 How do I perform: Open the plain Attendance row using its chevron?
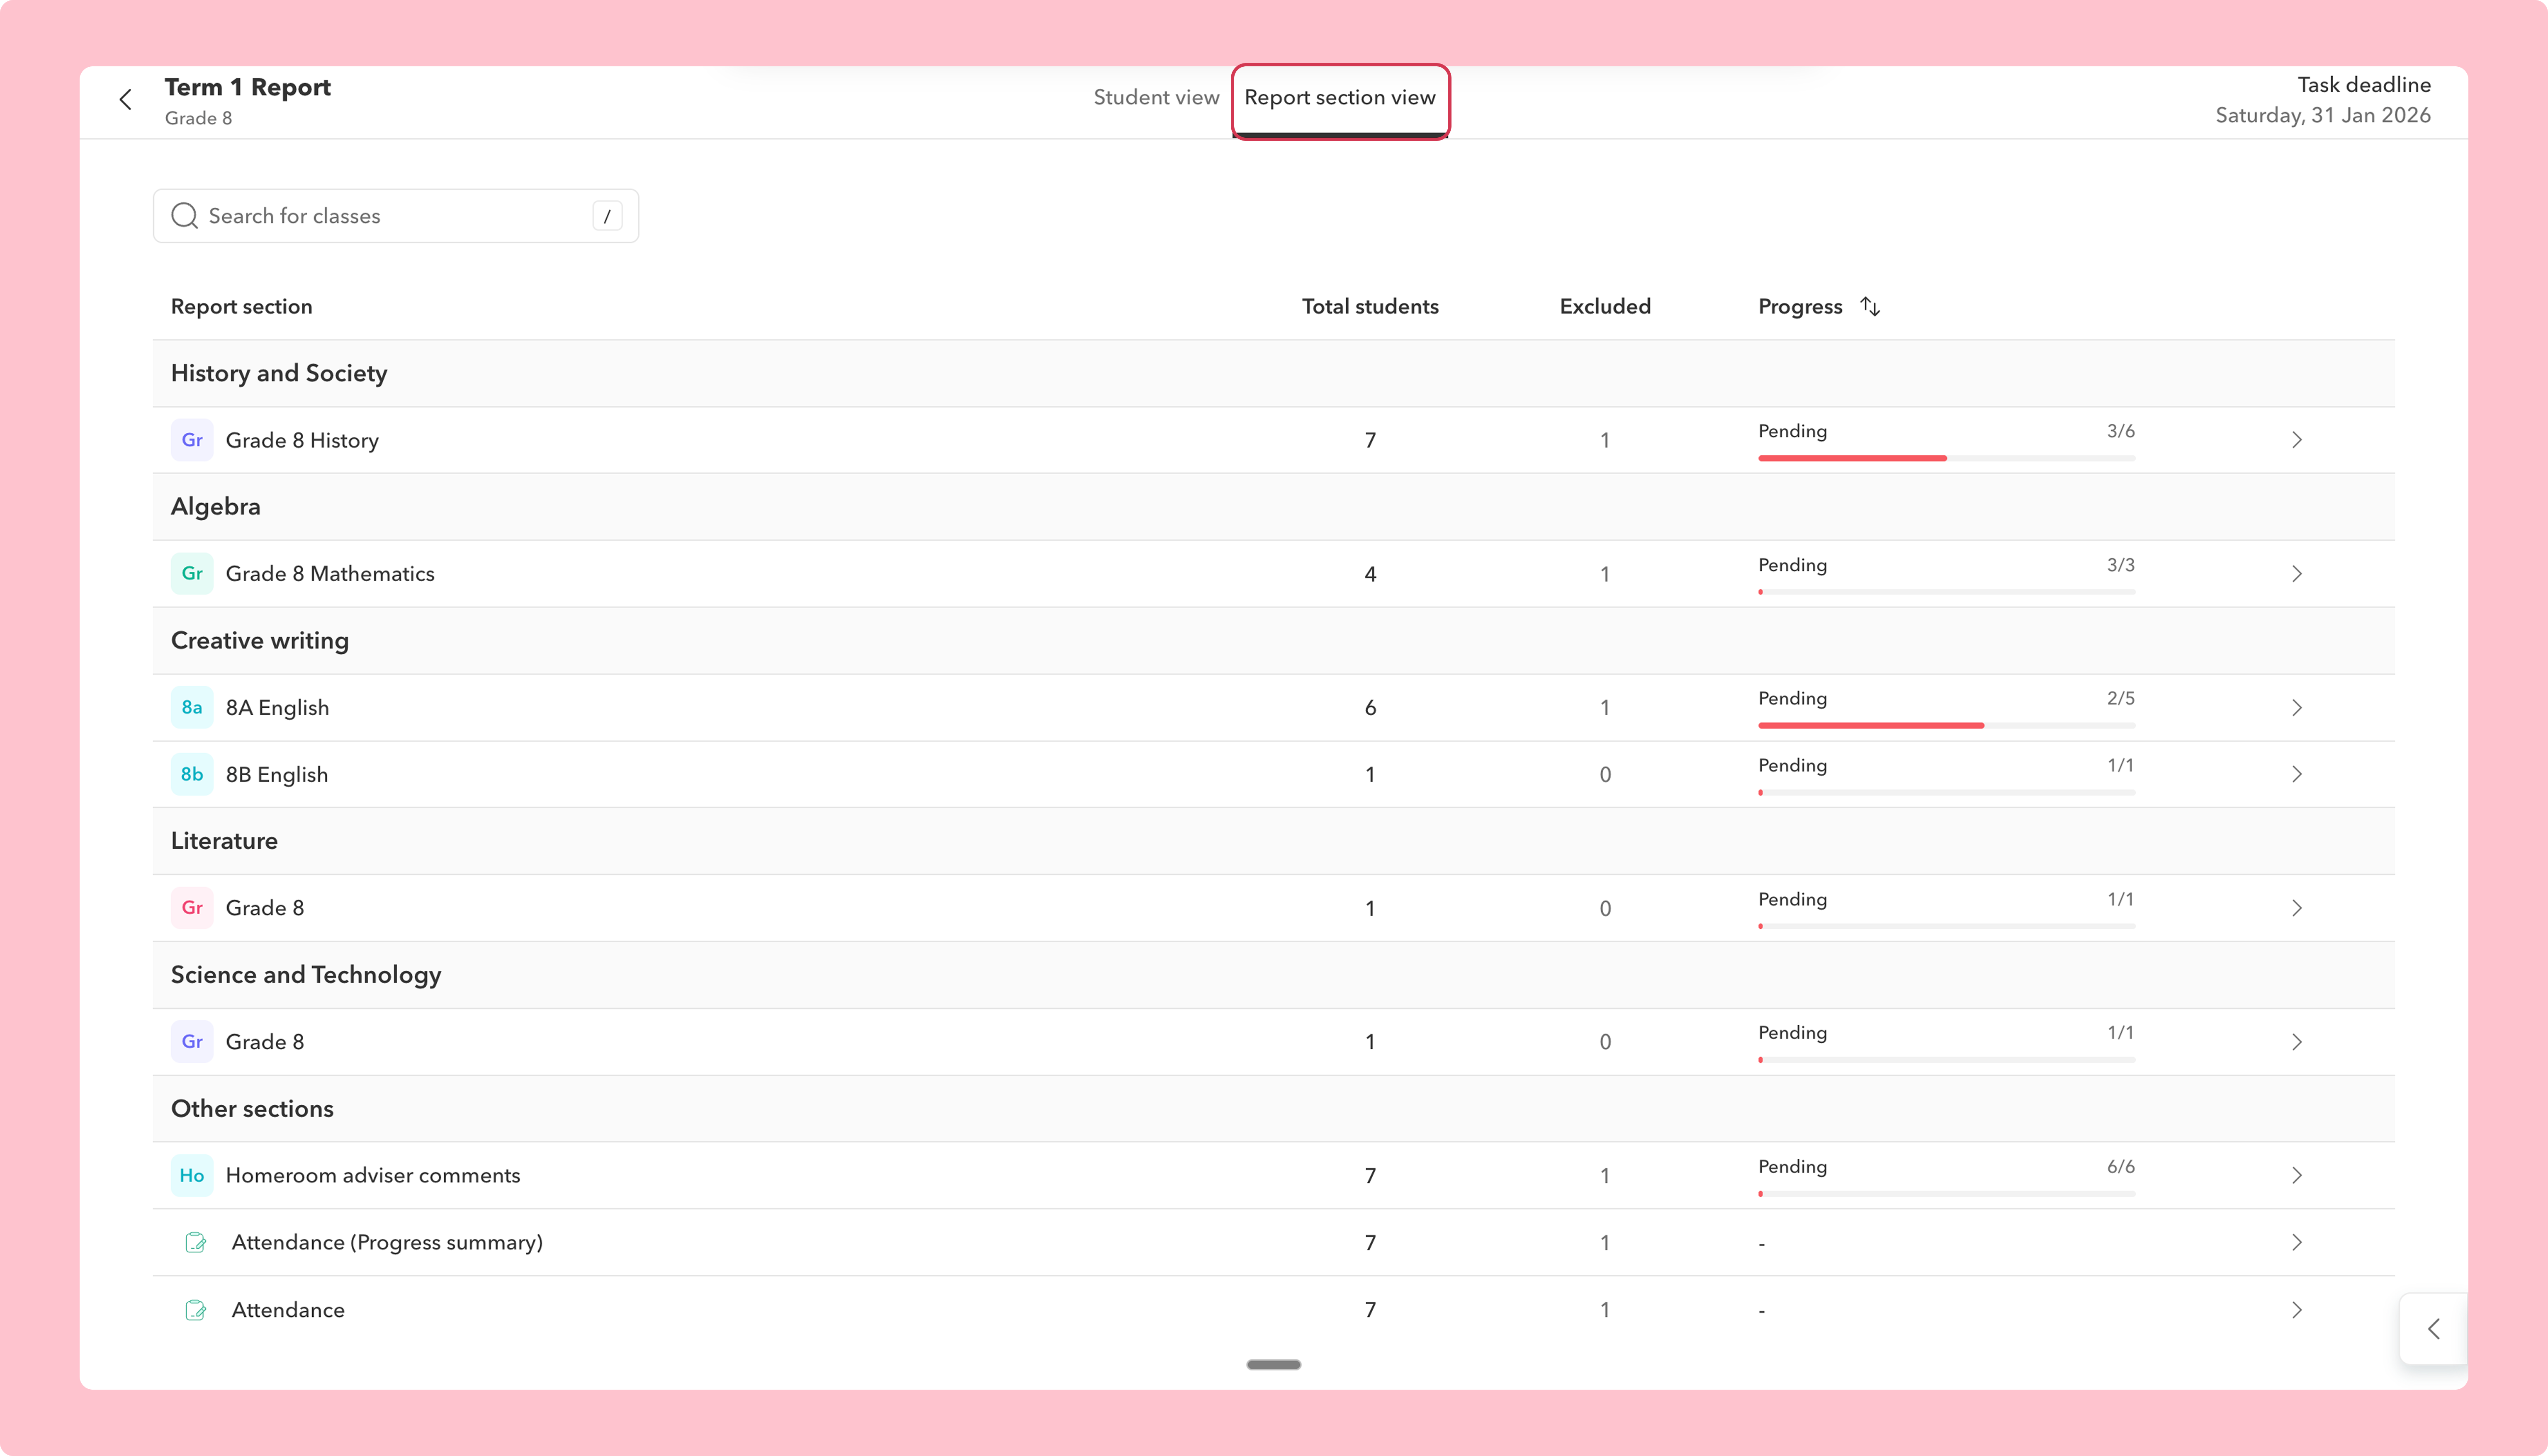click(x=2297, y=1310)
